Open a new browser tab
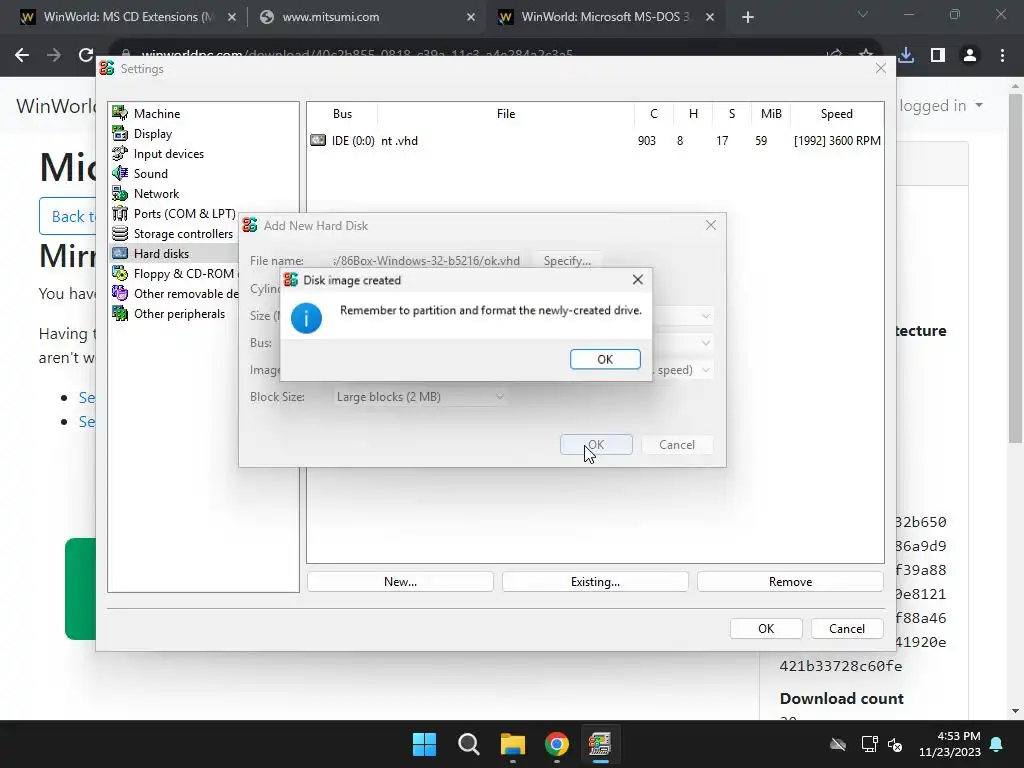 coord(748,18)
